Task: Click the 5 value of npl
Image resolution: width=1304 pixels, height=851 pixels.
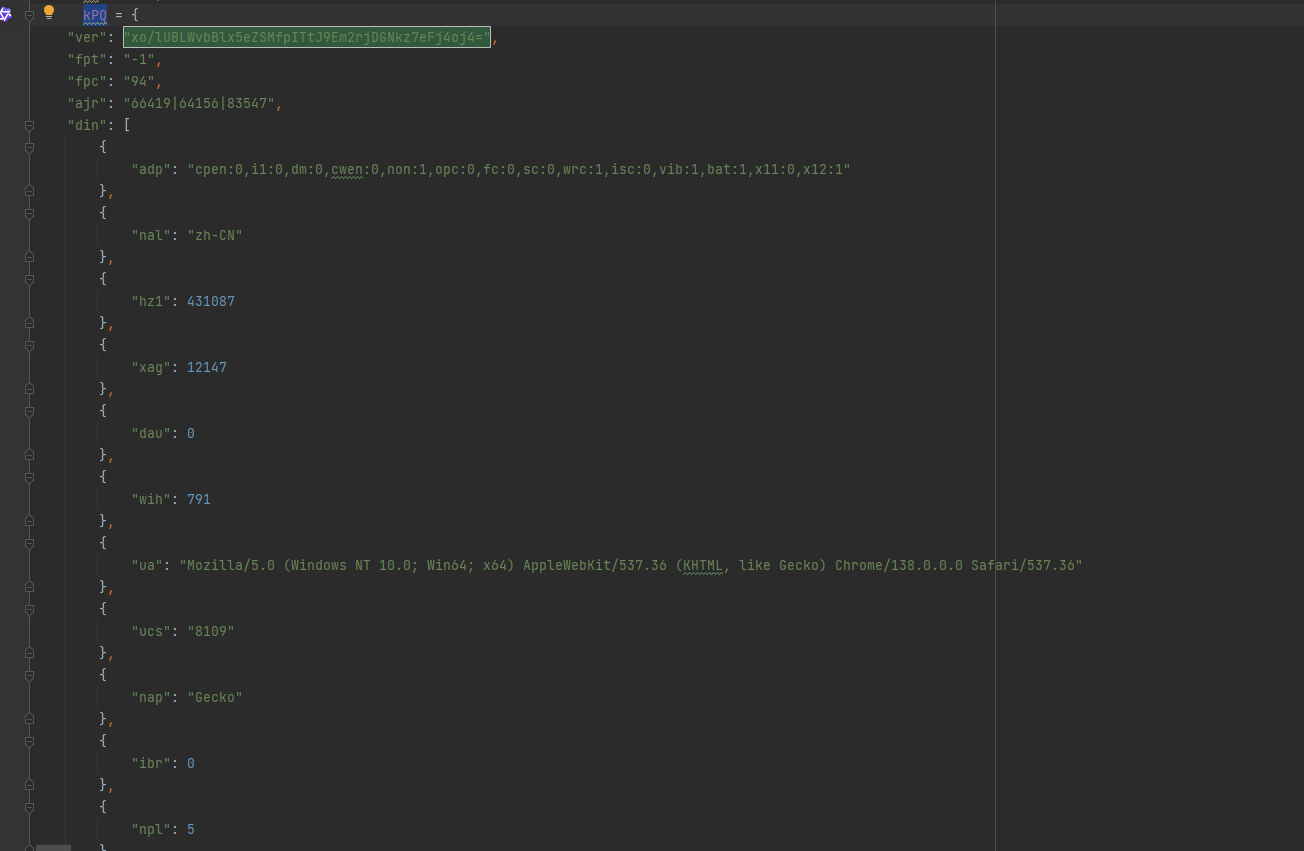Action: coord(191,829)
